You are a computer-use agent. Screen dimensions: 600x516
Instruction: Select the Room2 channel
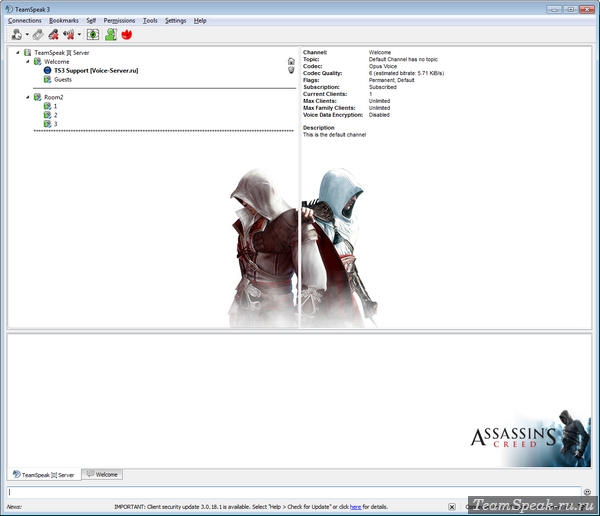(54, 97)
